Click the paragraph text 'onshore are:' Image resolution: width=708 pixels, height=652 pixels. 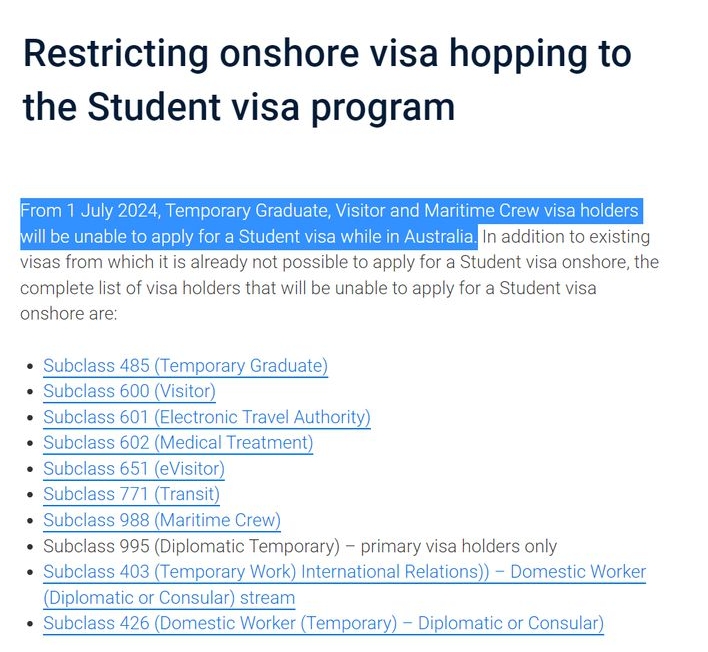coord(69,314)
